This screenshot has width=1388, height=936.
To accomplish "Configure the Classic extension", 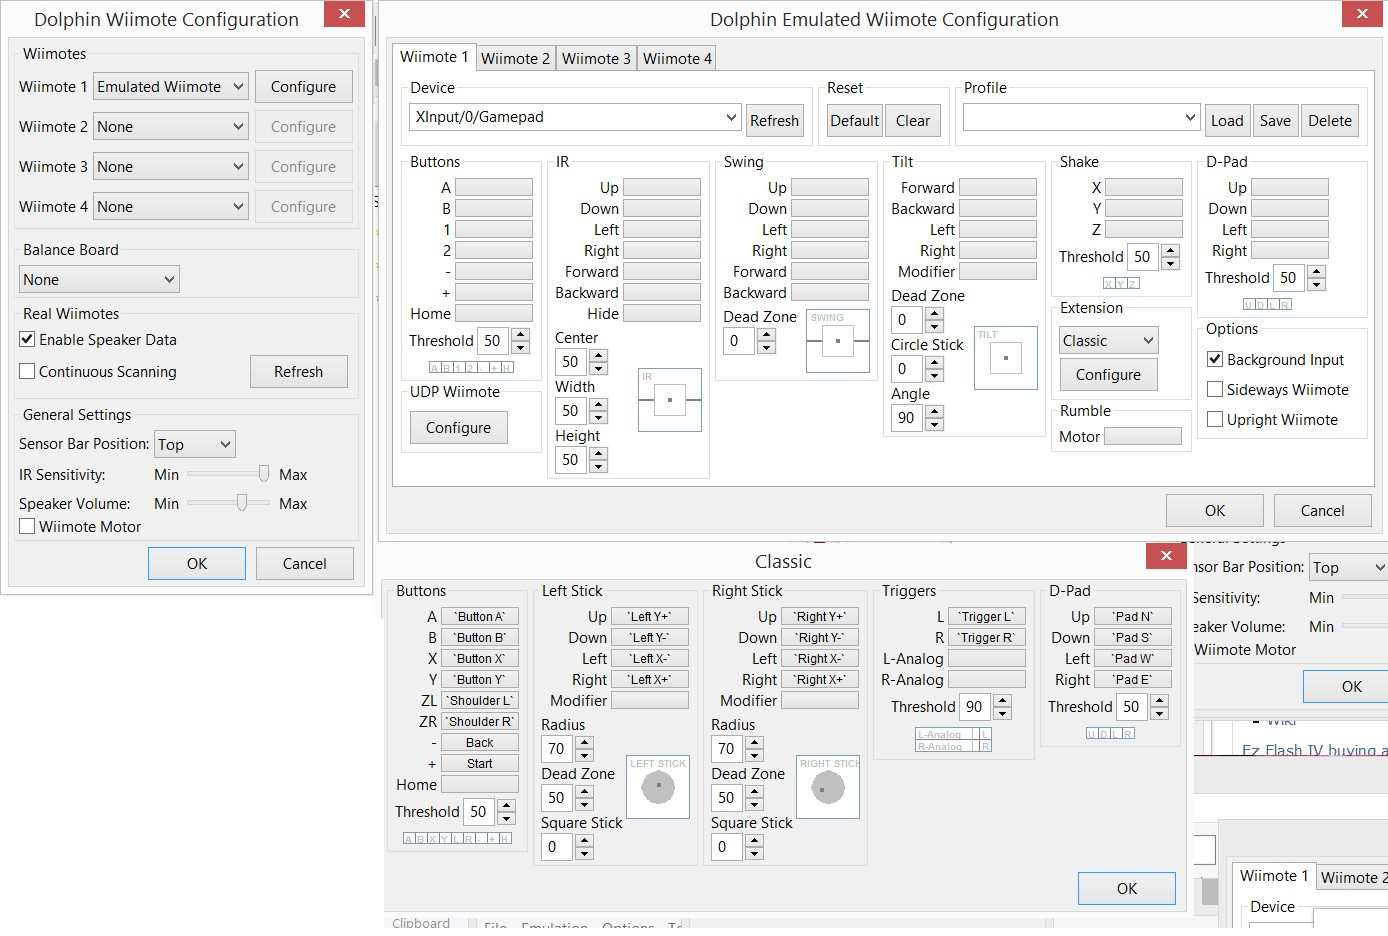I will [1109, 374].
